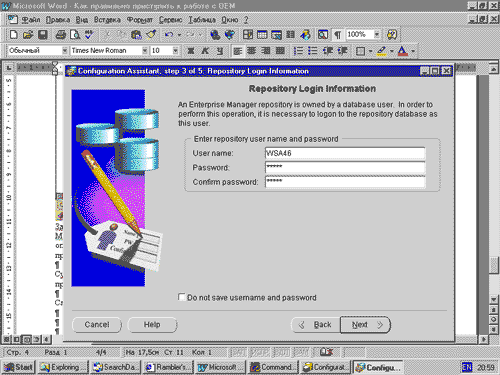Click the Help button in the wizard

[152, 325]
